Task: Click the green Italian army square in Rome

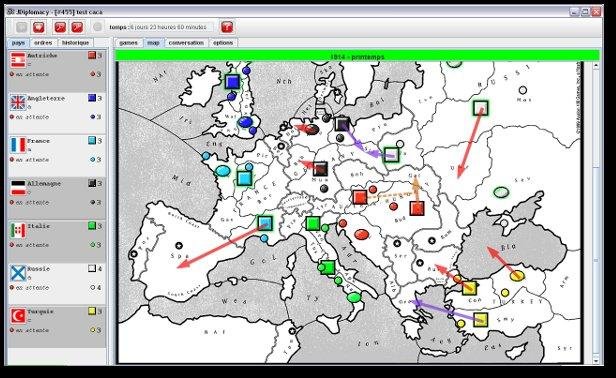Action: (x=328, y=268)
